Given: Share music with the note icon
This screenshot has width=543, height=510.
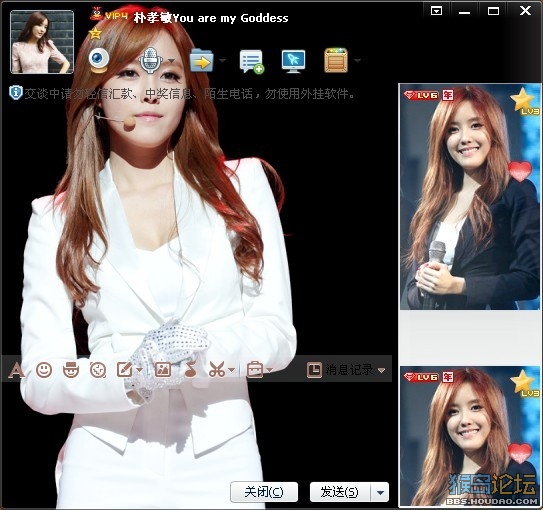Looking at the screenshot, I should (x=190, y=369).
